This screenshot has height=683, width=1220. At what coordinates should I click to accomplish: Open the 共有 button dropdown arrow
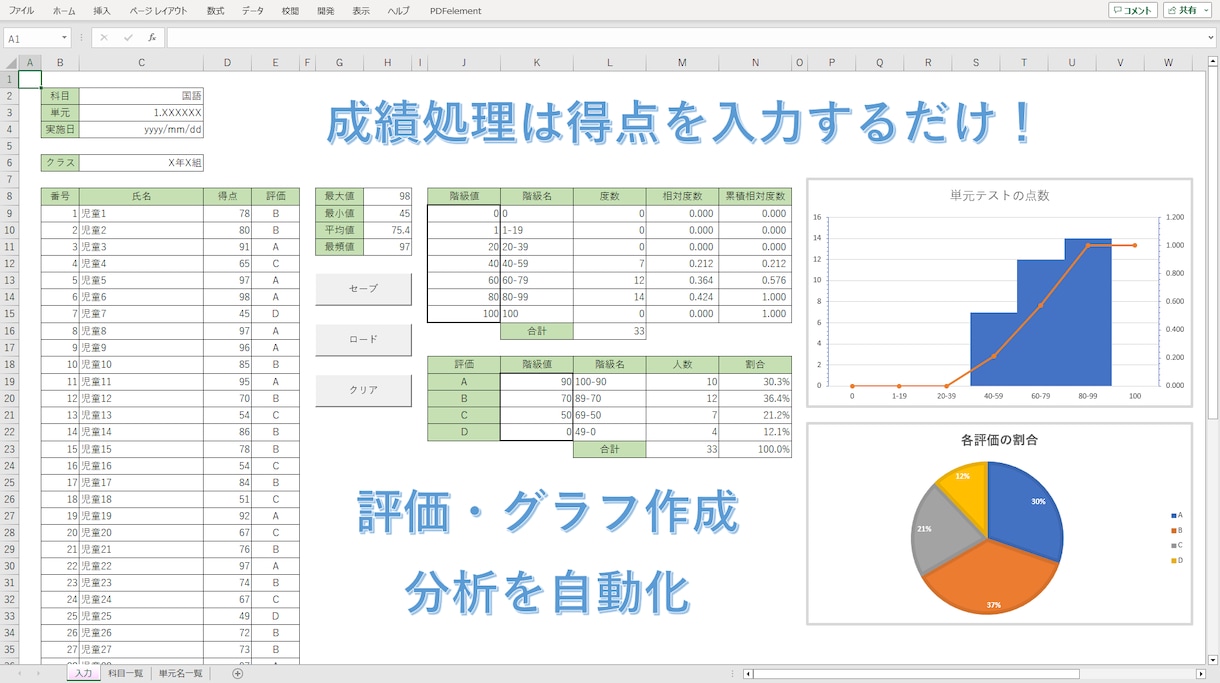pos(1204,10)
